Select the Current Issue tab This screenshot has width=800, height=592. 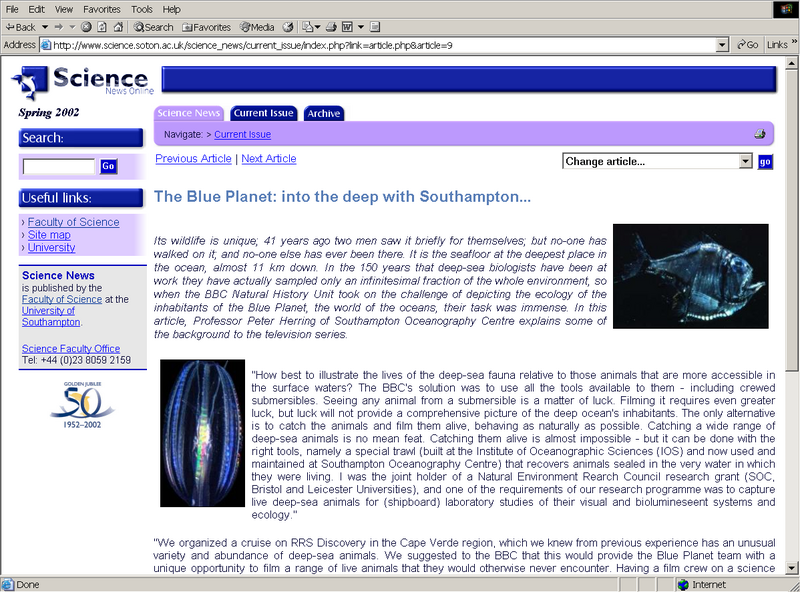pos(263,113)
